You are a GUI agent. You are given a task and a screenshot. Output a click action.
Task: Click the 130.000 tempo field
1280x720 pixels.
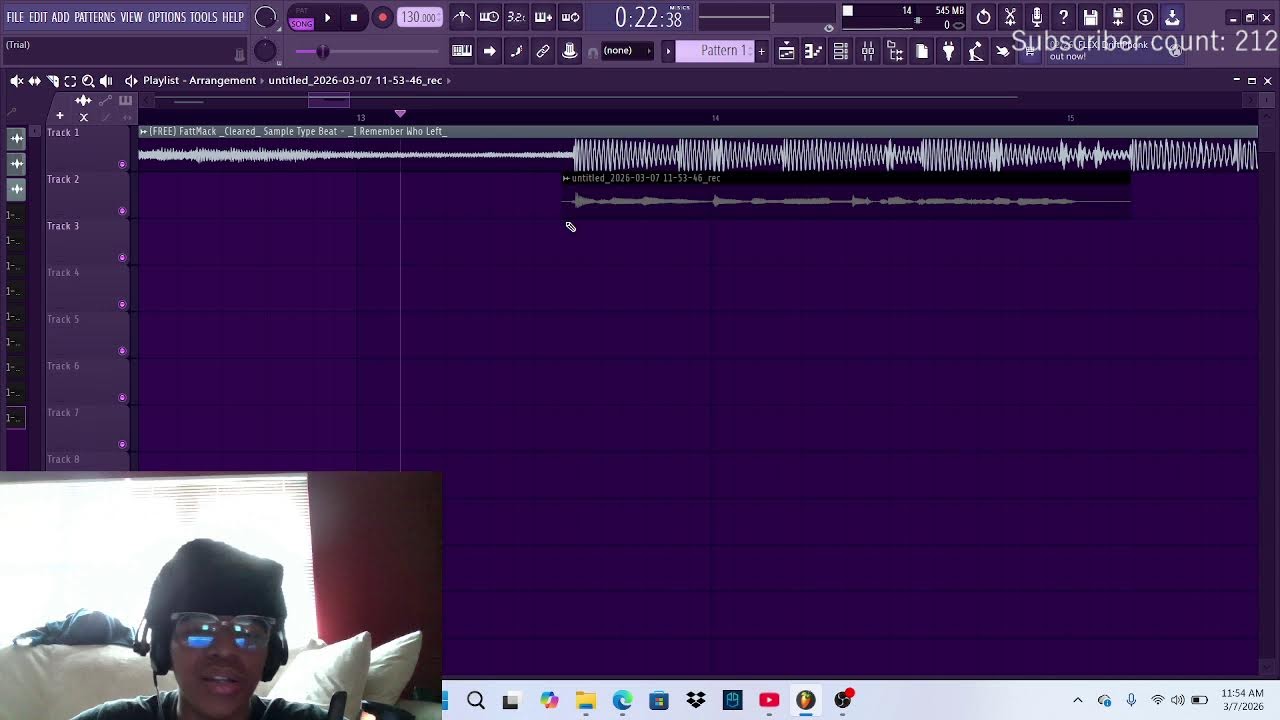419,17
